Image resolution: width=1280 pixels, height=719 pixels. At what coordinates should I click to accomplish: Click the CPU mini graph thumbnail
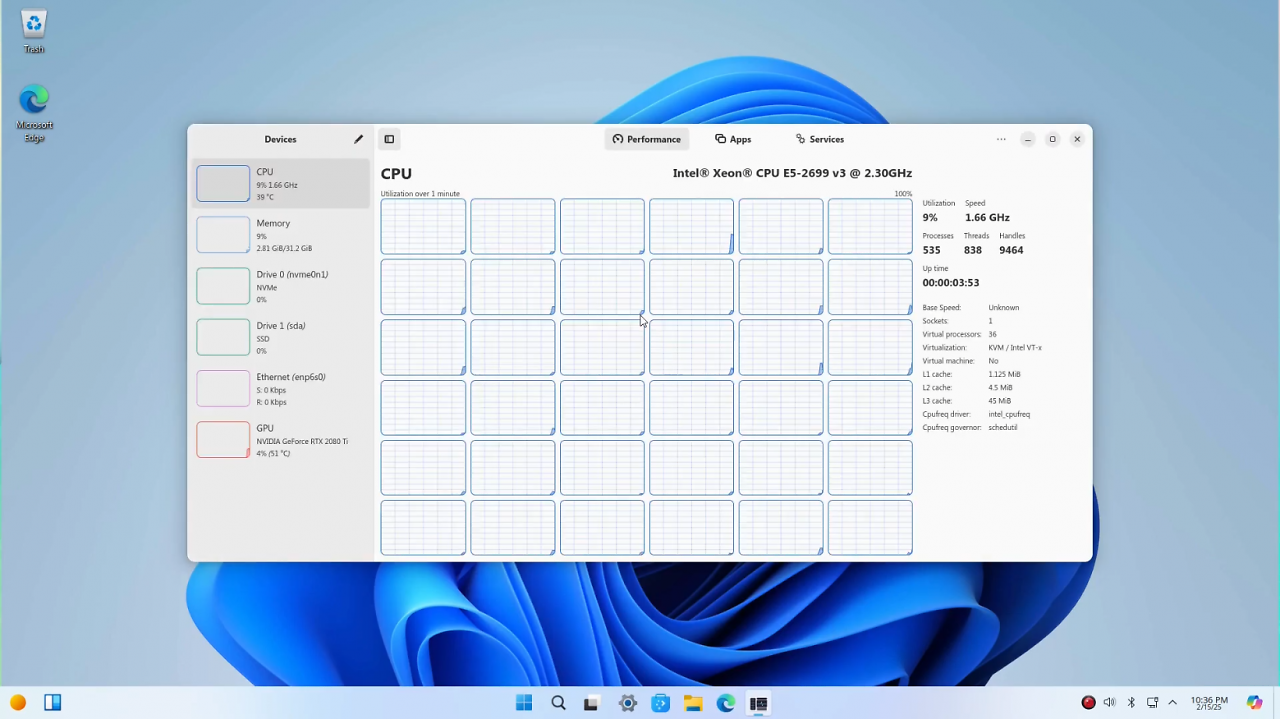point(223,184)
